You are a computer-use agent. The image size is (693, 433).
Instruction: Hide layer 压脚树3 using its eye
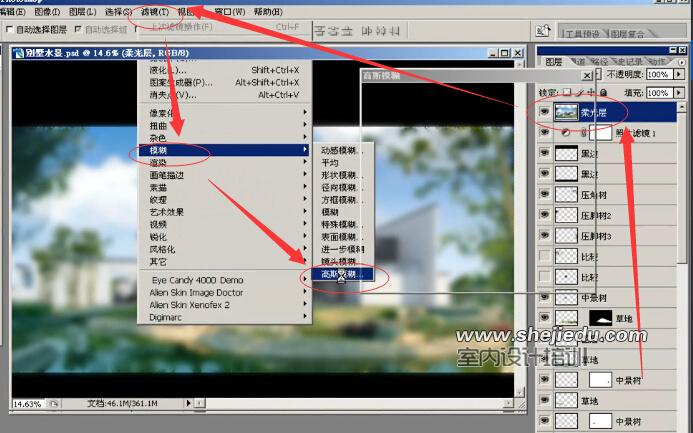click(x=544, y=235)
